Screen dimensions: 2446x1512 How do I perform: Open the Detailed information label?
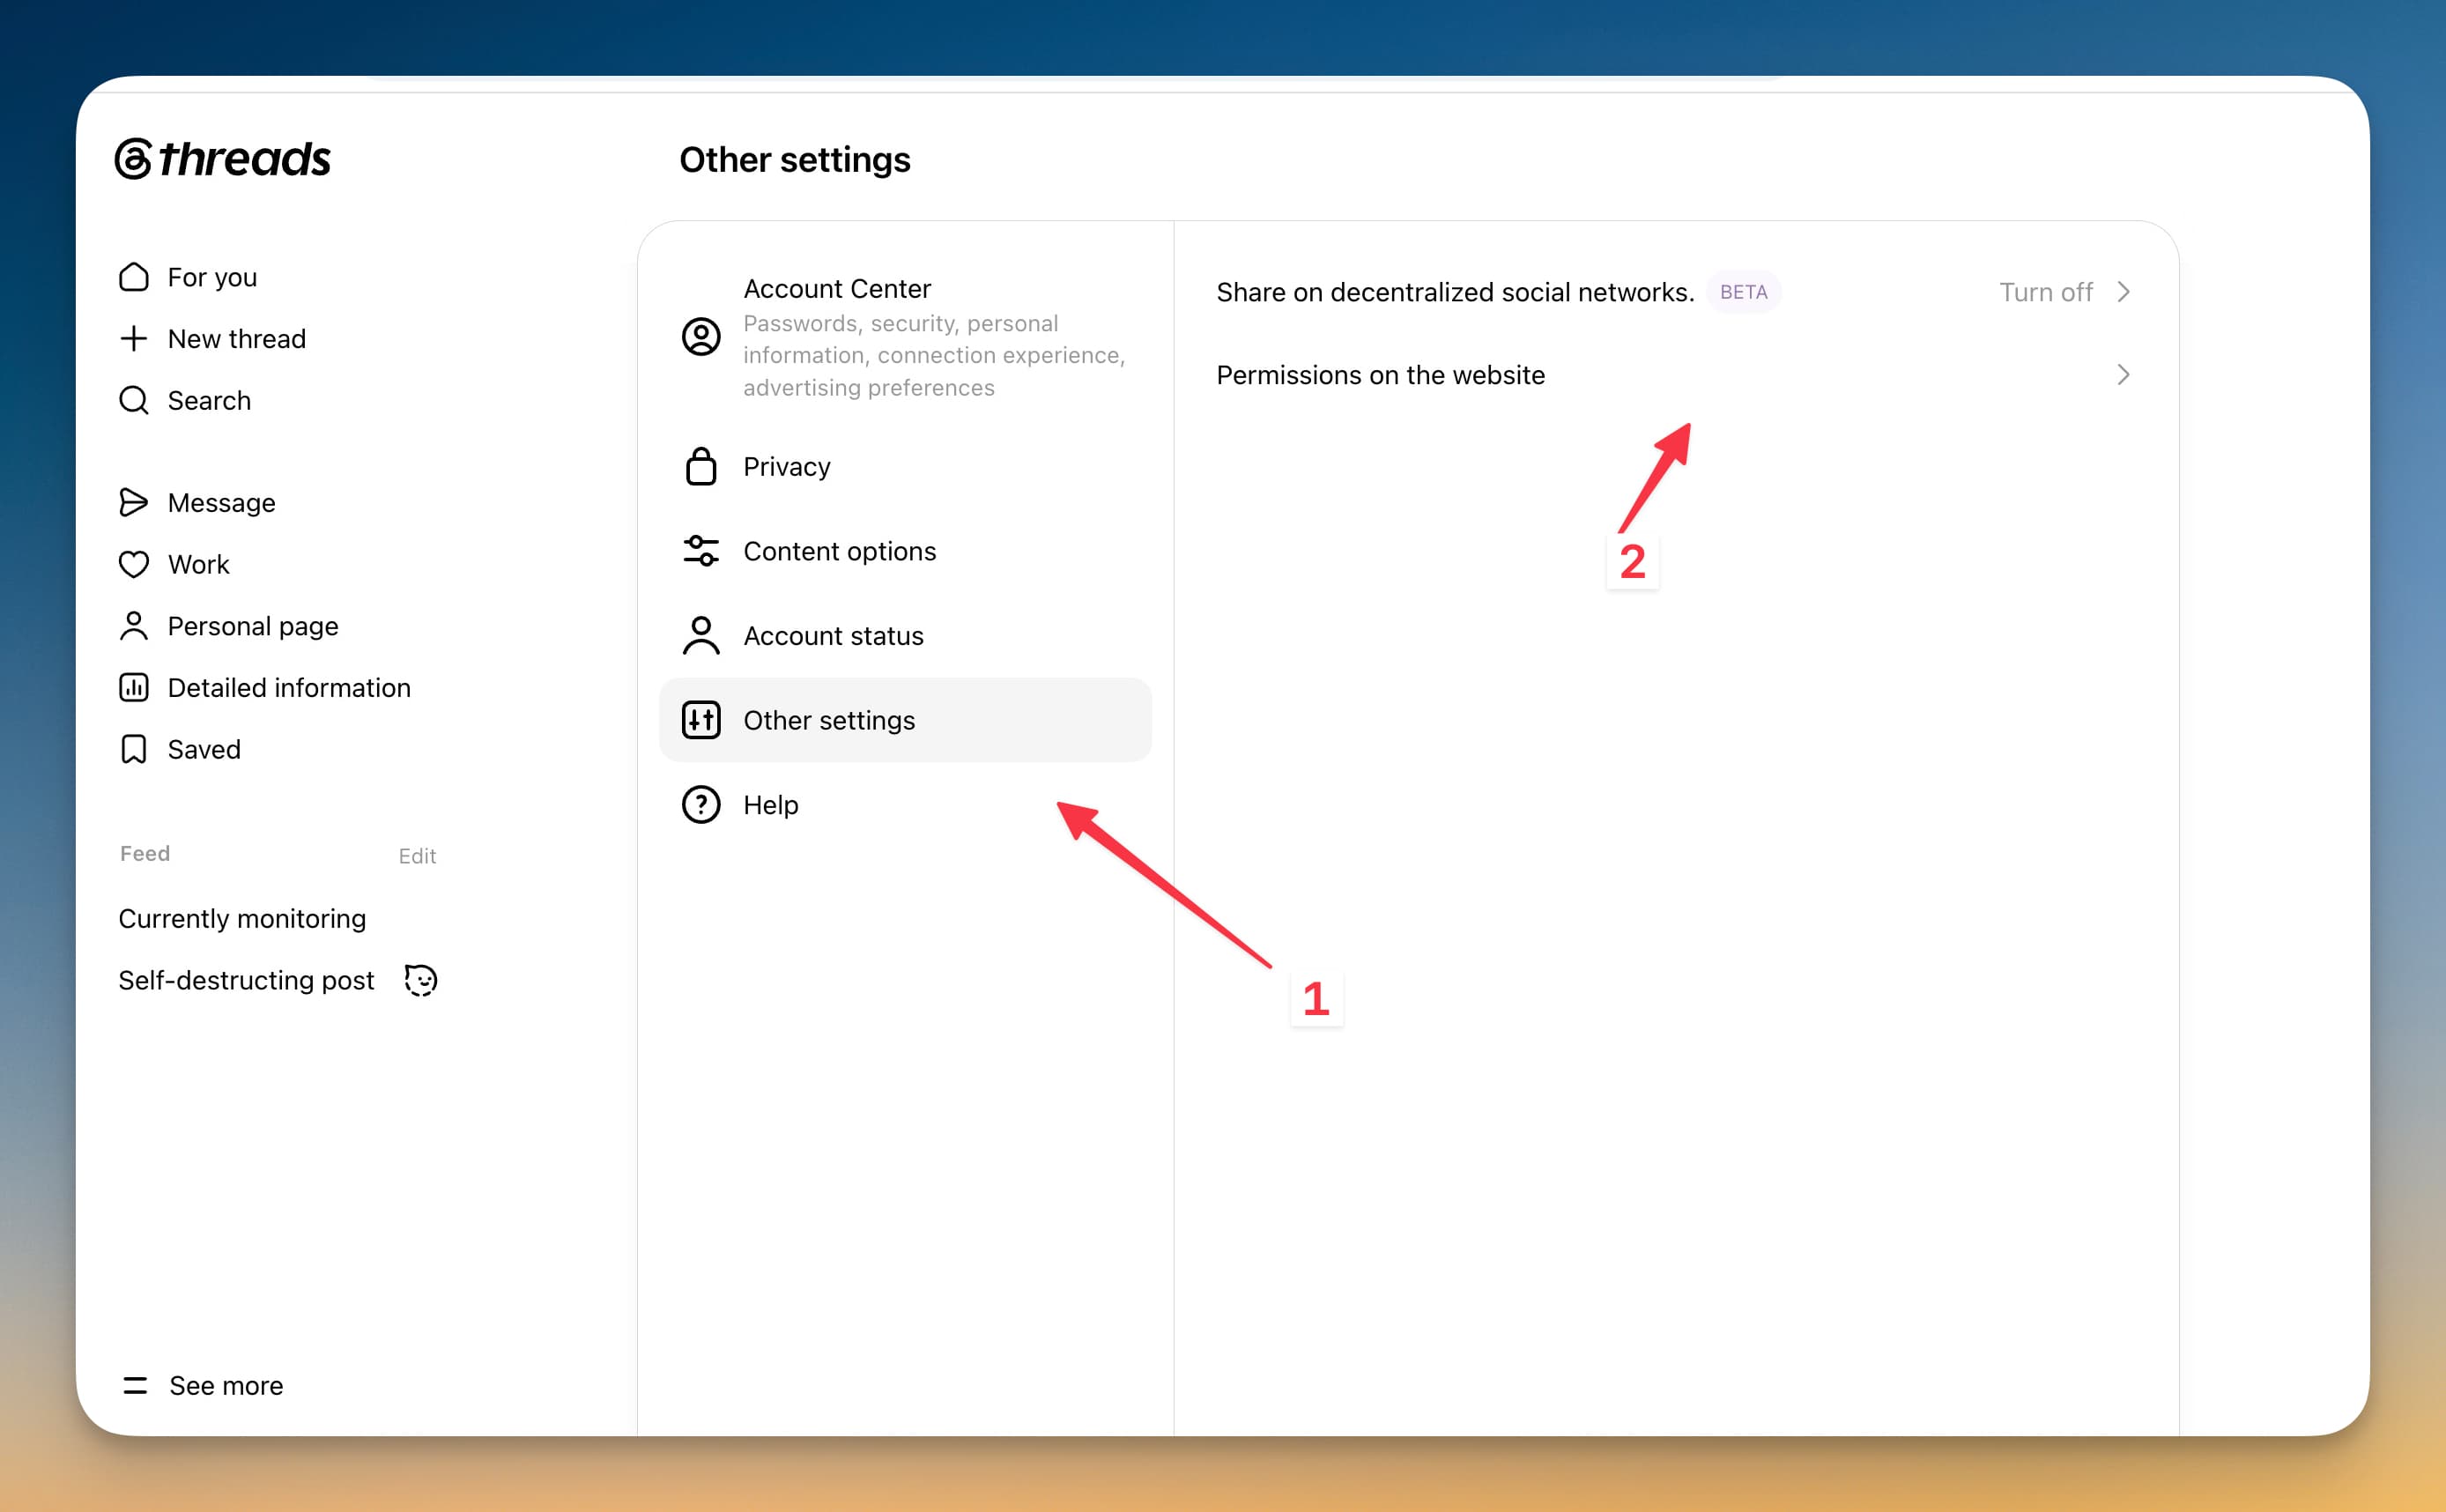[289, 687]
